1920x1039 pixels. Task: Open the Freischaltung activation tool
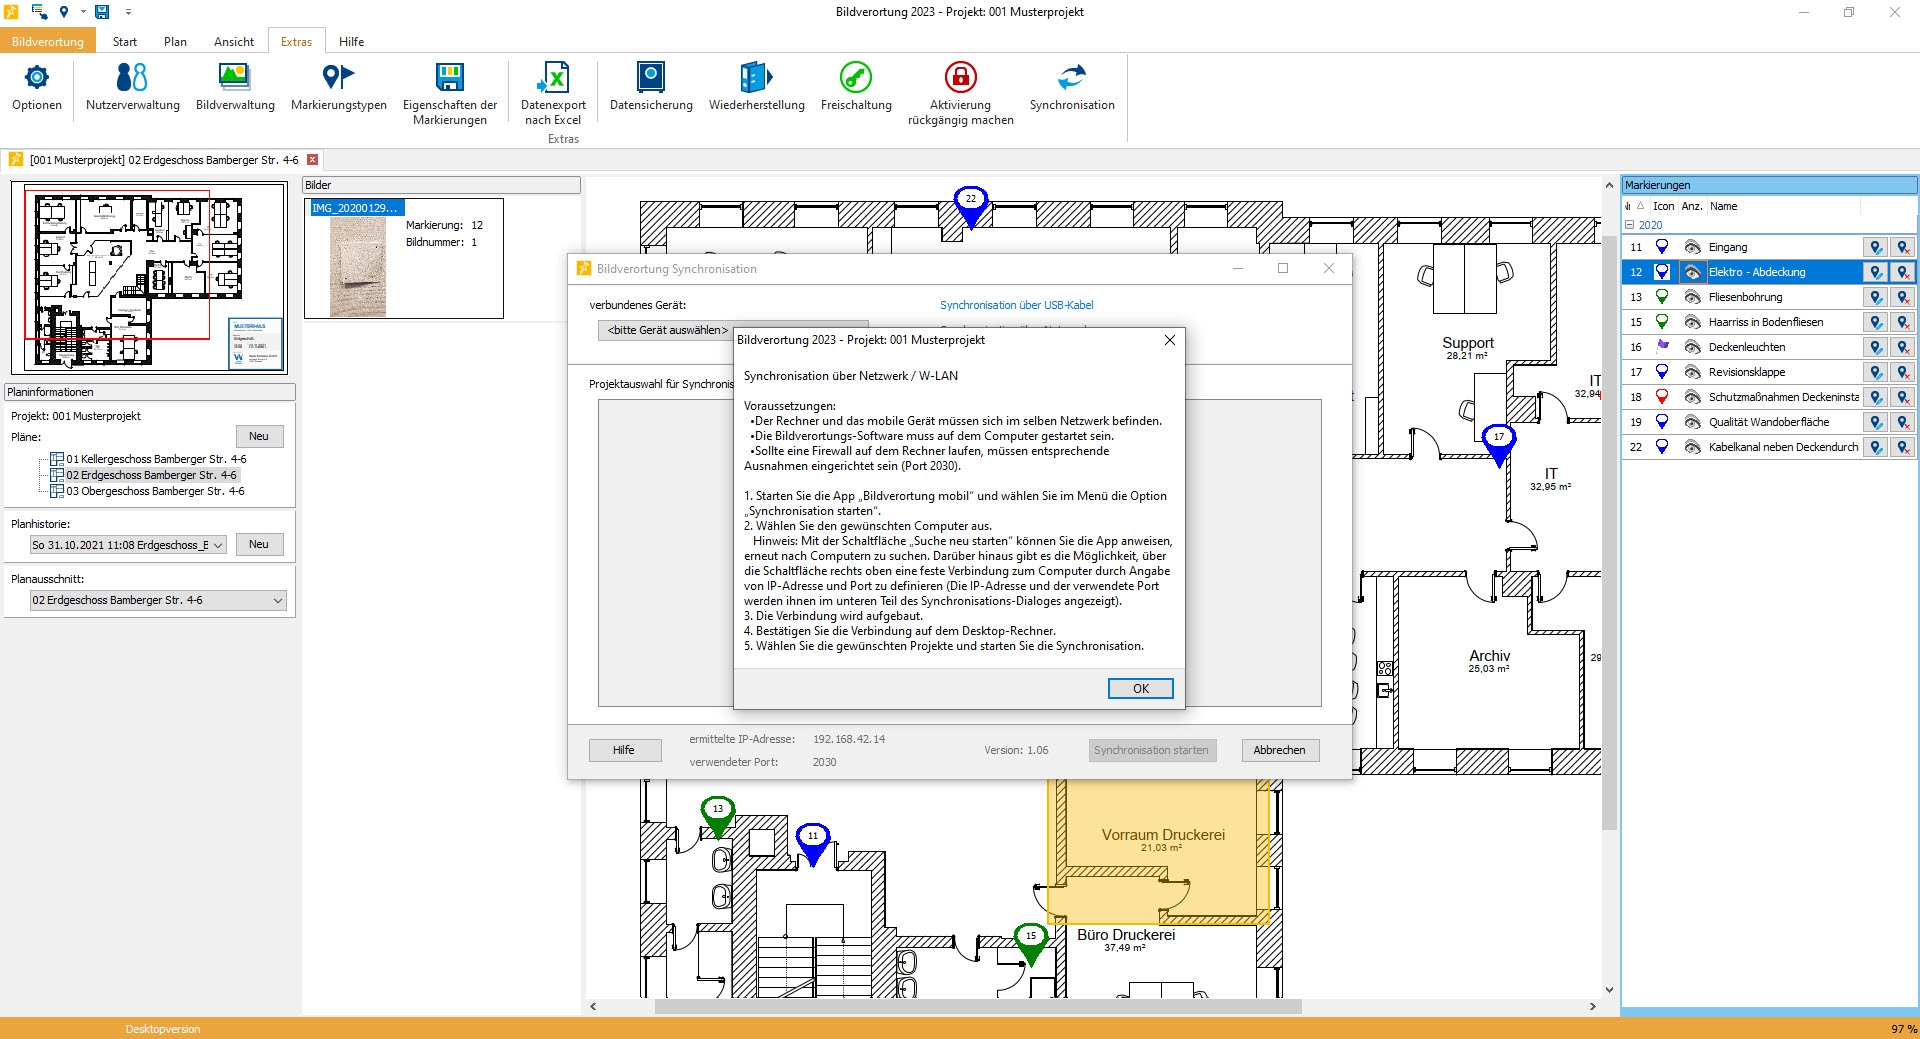(x=856, y=88)
